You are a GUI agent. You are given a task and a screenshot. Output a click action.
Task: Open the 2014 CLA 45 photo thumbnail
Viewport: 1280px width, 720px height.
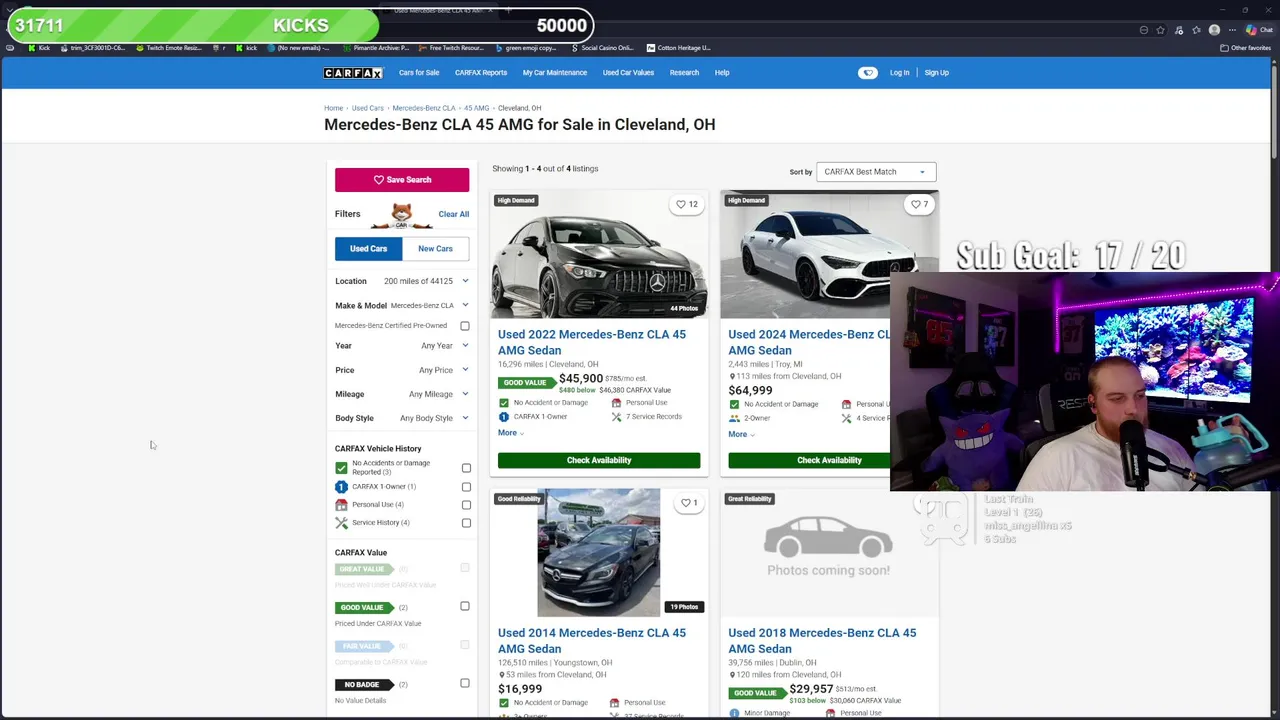click(x=598, y=552)
